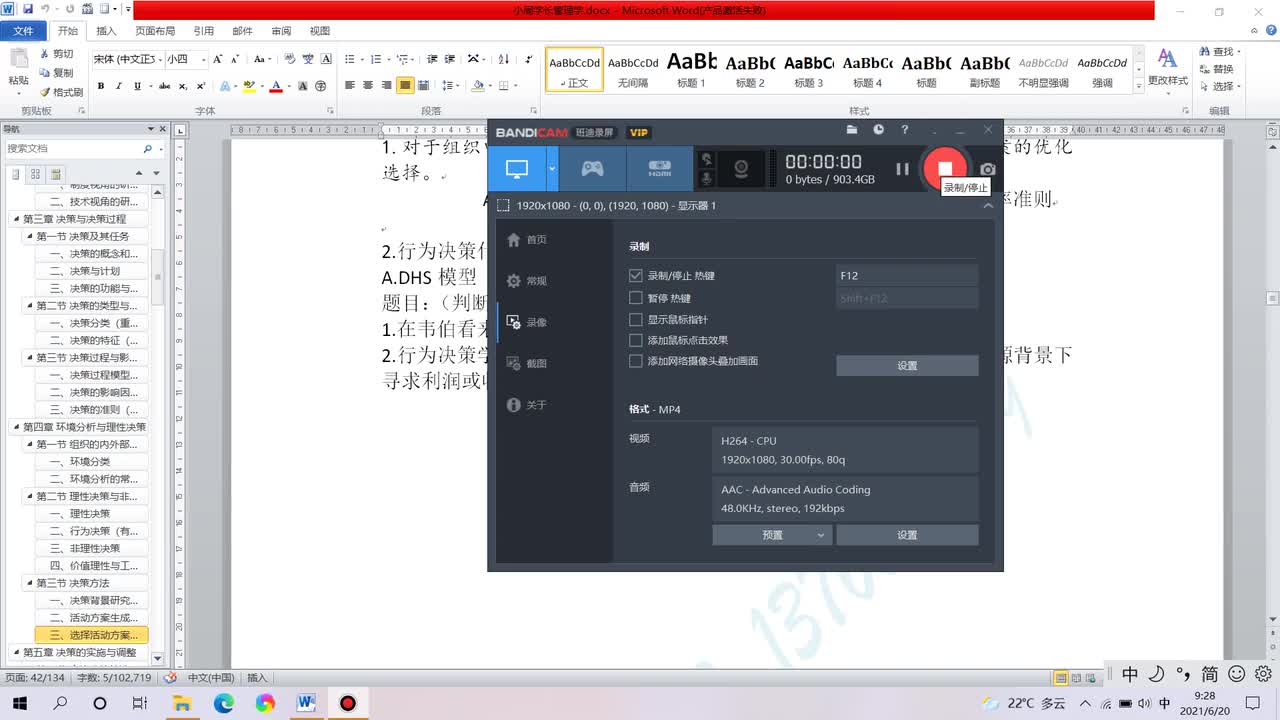Select 二、决策与计划 in navigation pane

93,271
